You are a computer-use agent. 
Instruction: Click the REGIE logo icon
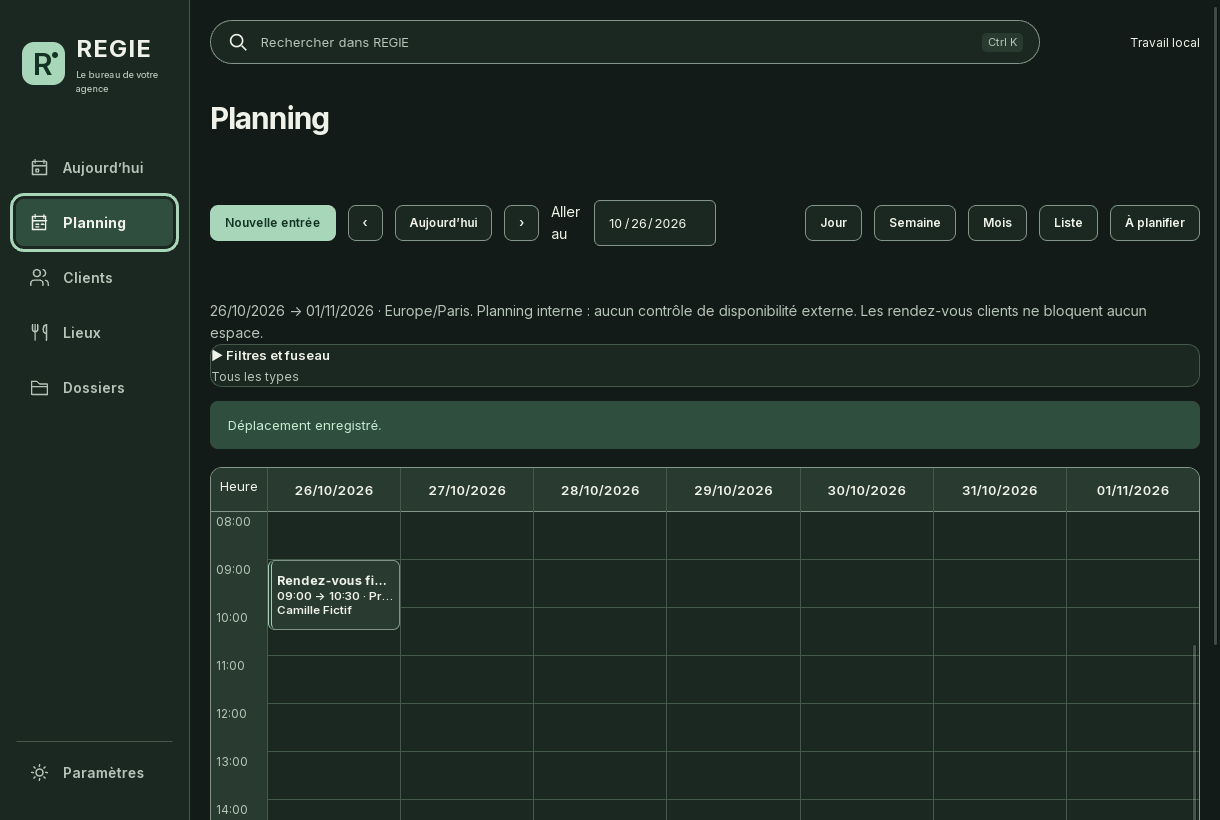tap(43, 63)
